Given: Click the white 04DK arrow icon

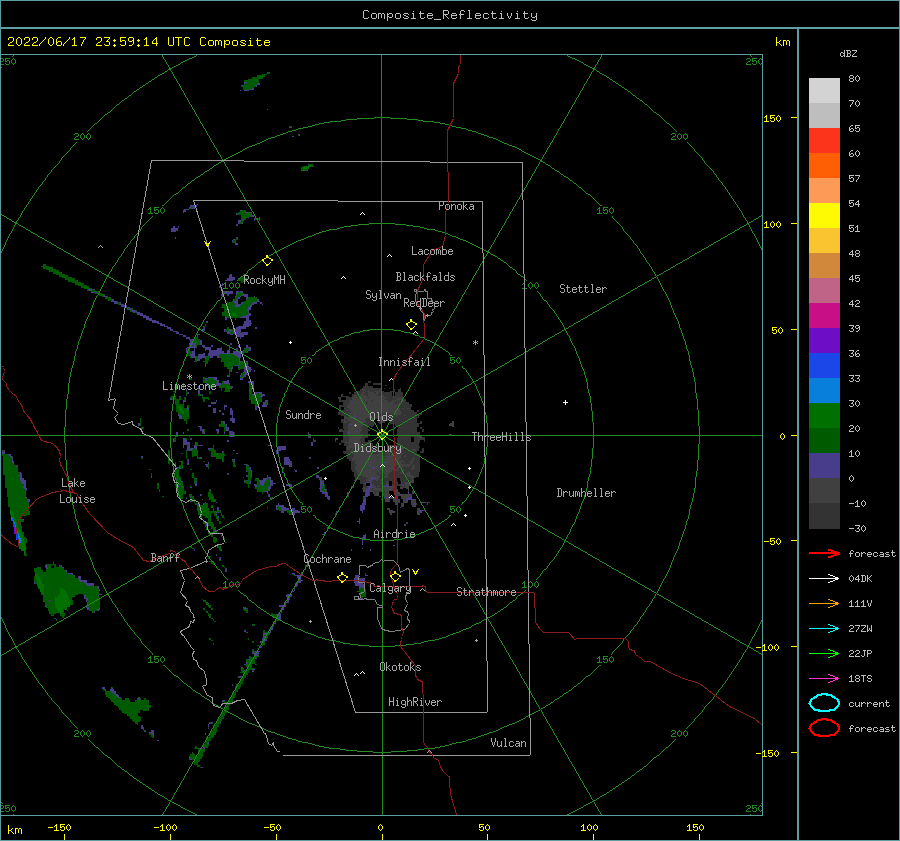Looking at the screenshot, I should pos(824,578).
